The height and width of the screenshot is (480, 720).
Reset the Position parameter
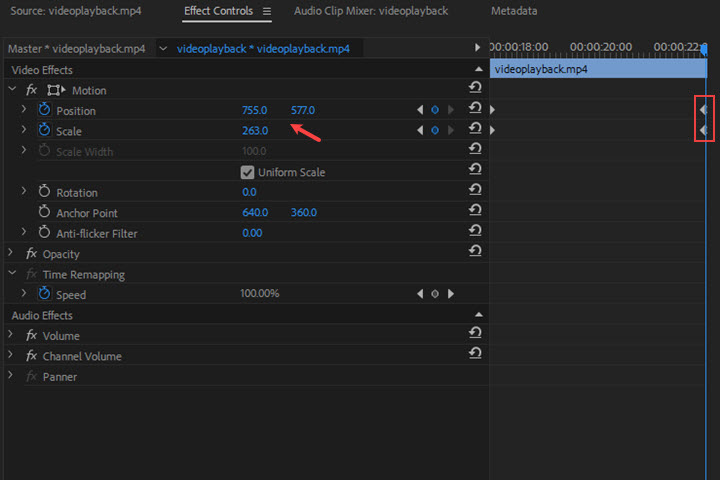475,107
